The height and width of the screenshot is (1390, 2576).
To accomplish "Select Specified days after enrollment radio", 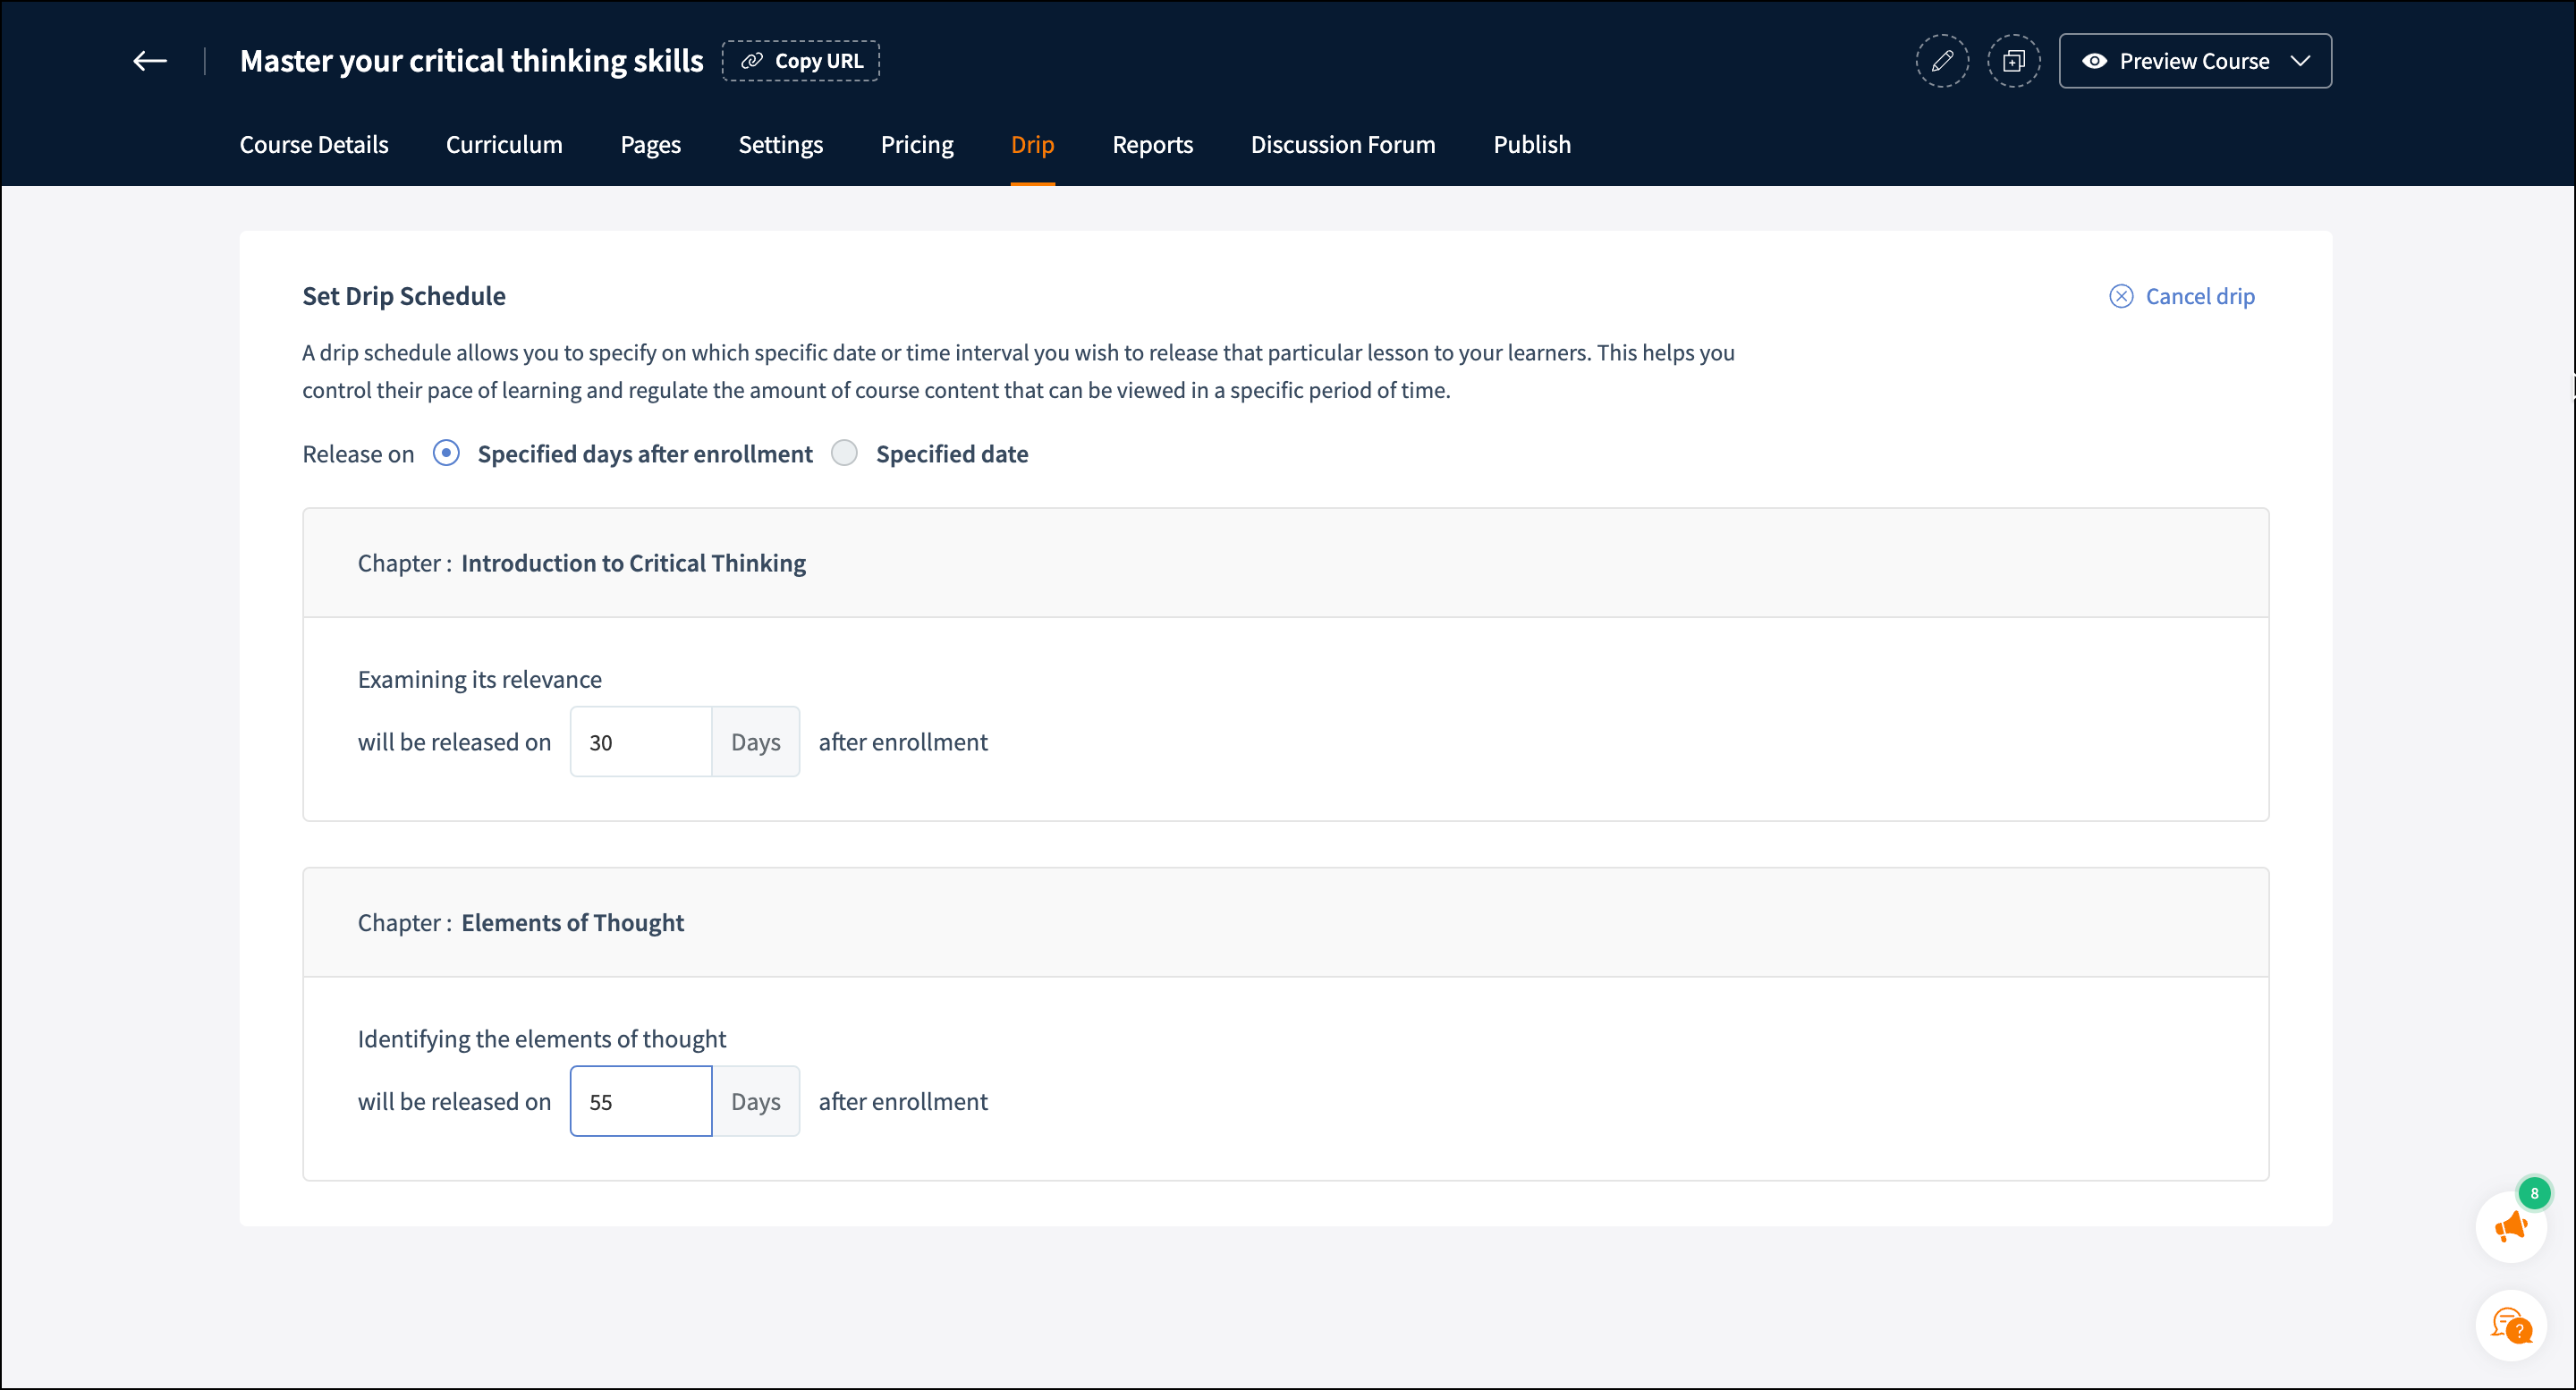I will pos(446,453).
